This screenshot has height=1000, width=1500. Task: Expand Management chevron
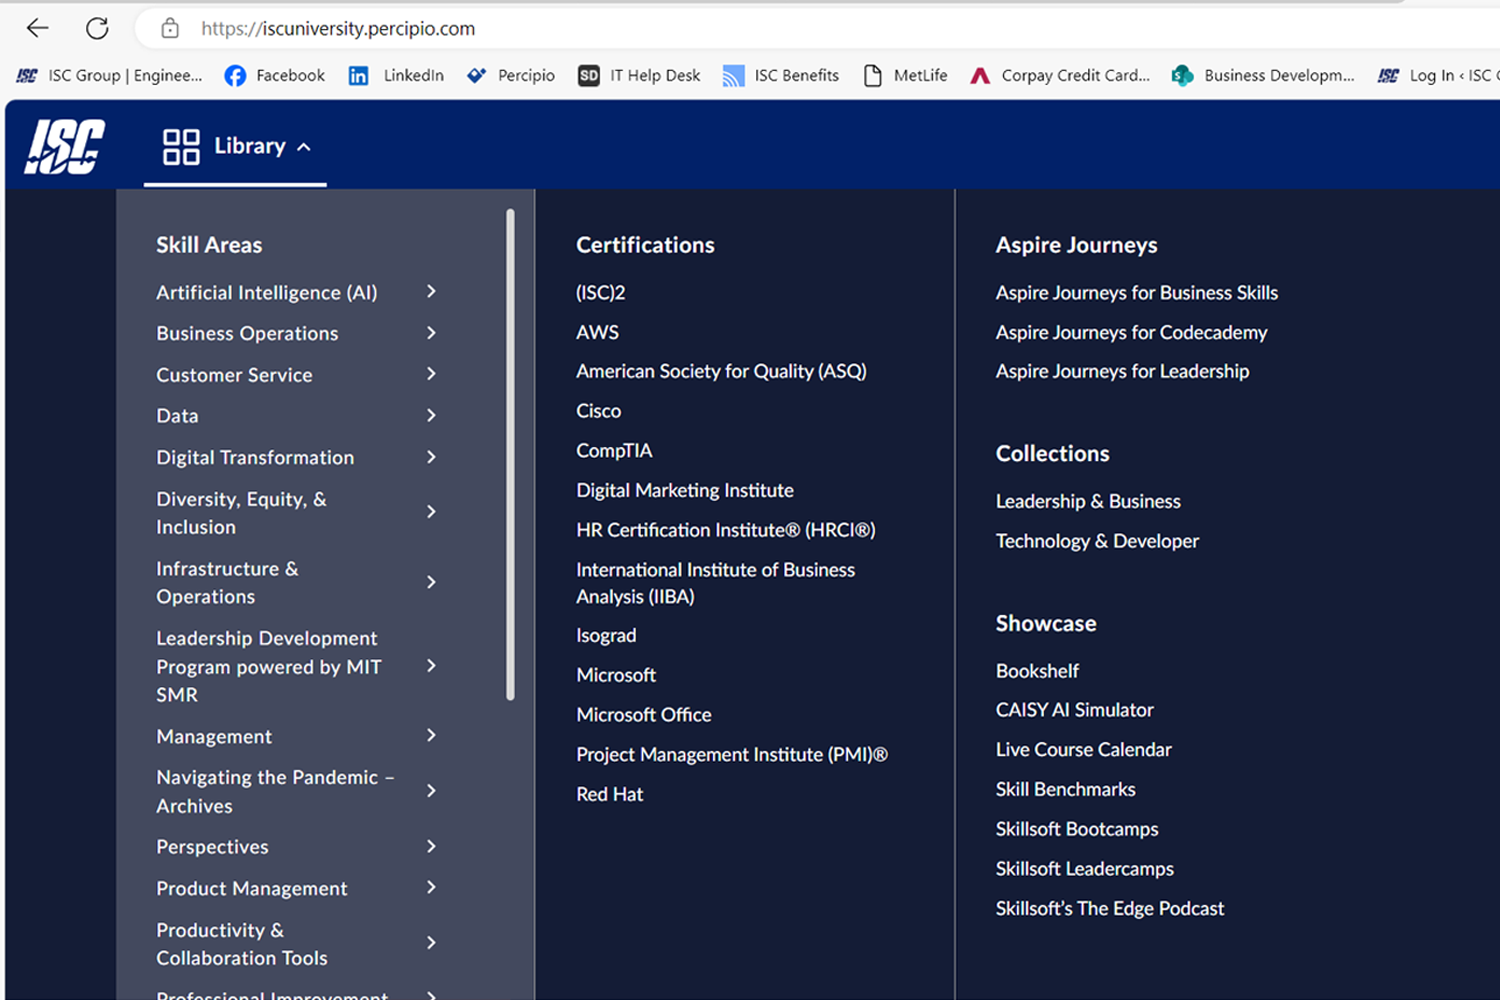tap(431, 736)
